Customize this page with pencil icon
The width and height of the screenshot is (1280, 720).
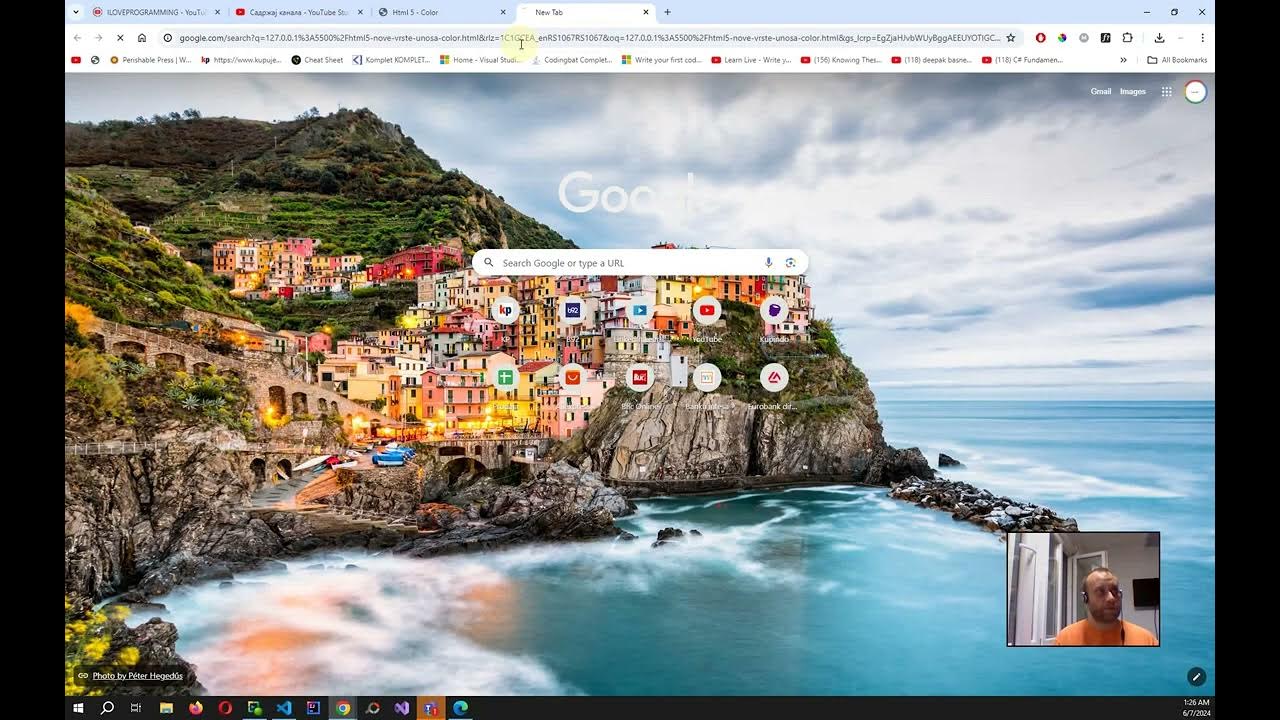point(1196,677)
